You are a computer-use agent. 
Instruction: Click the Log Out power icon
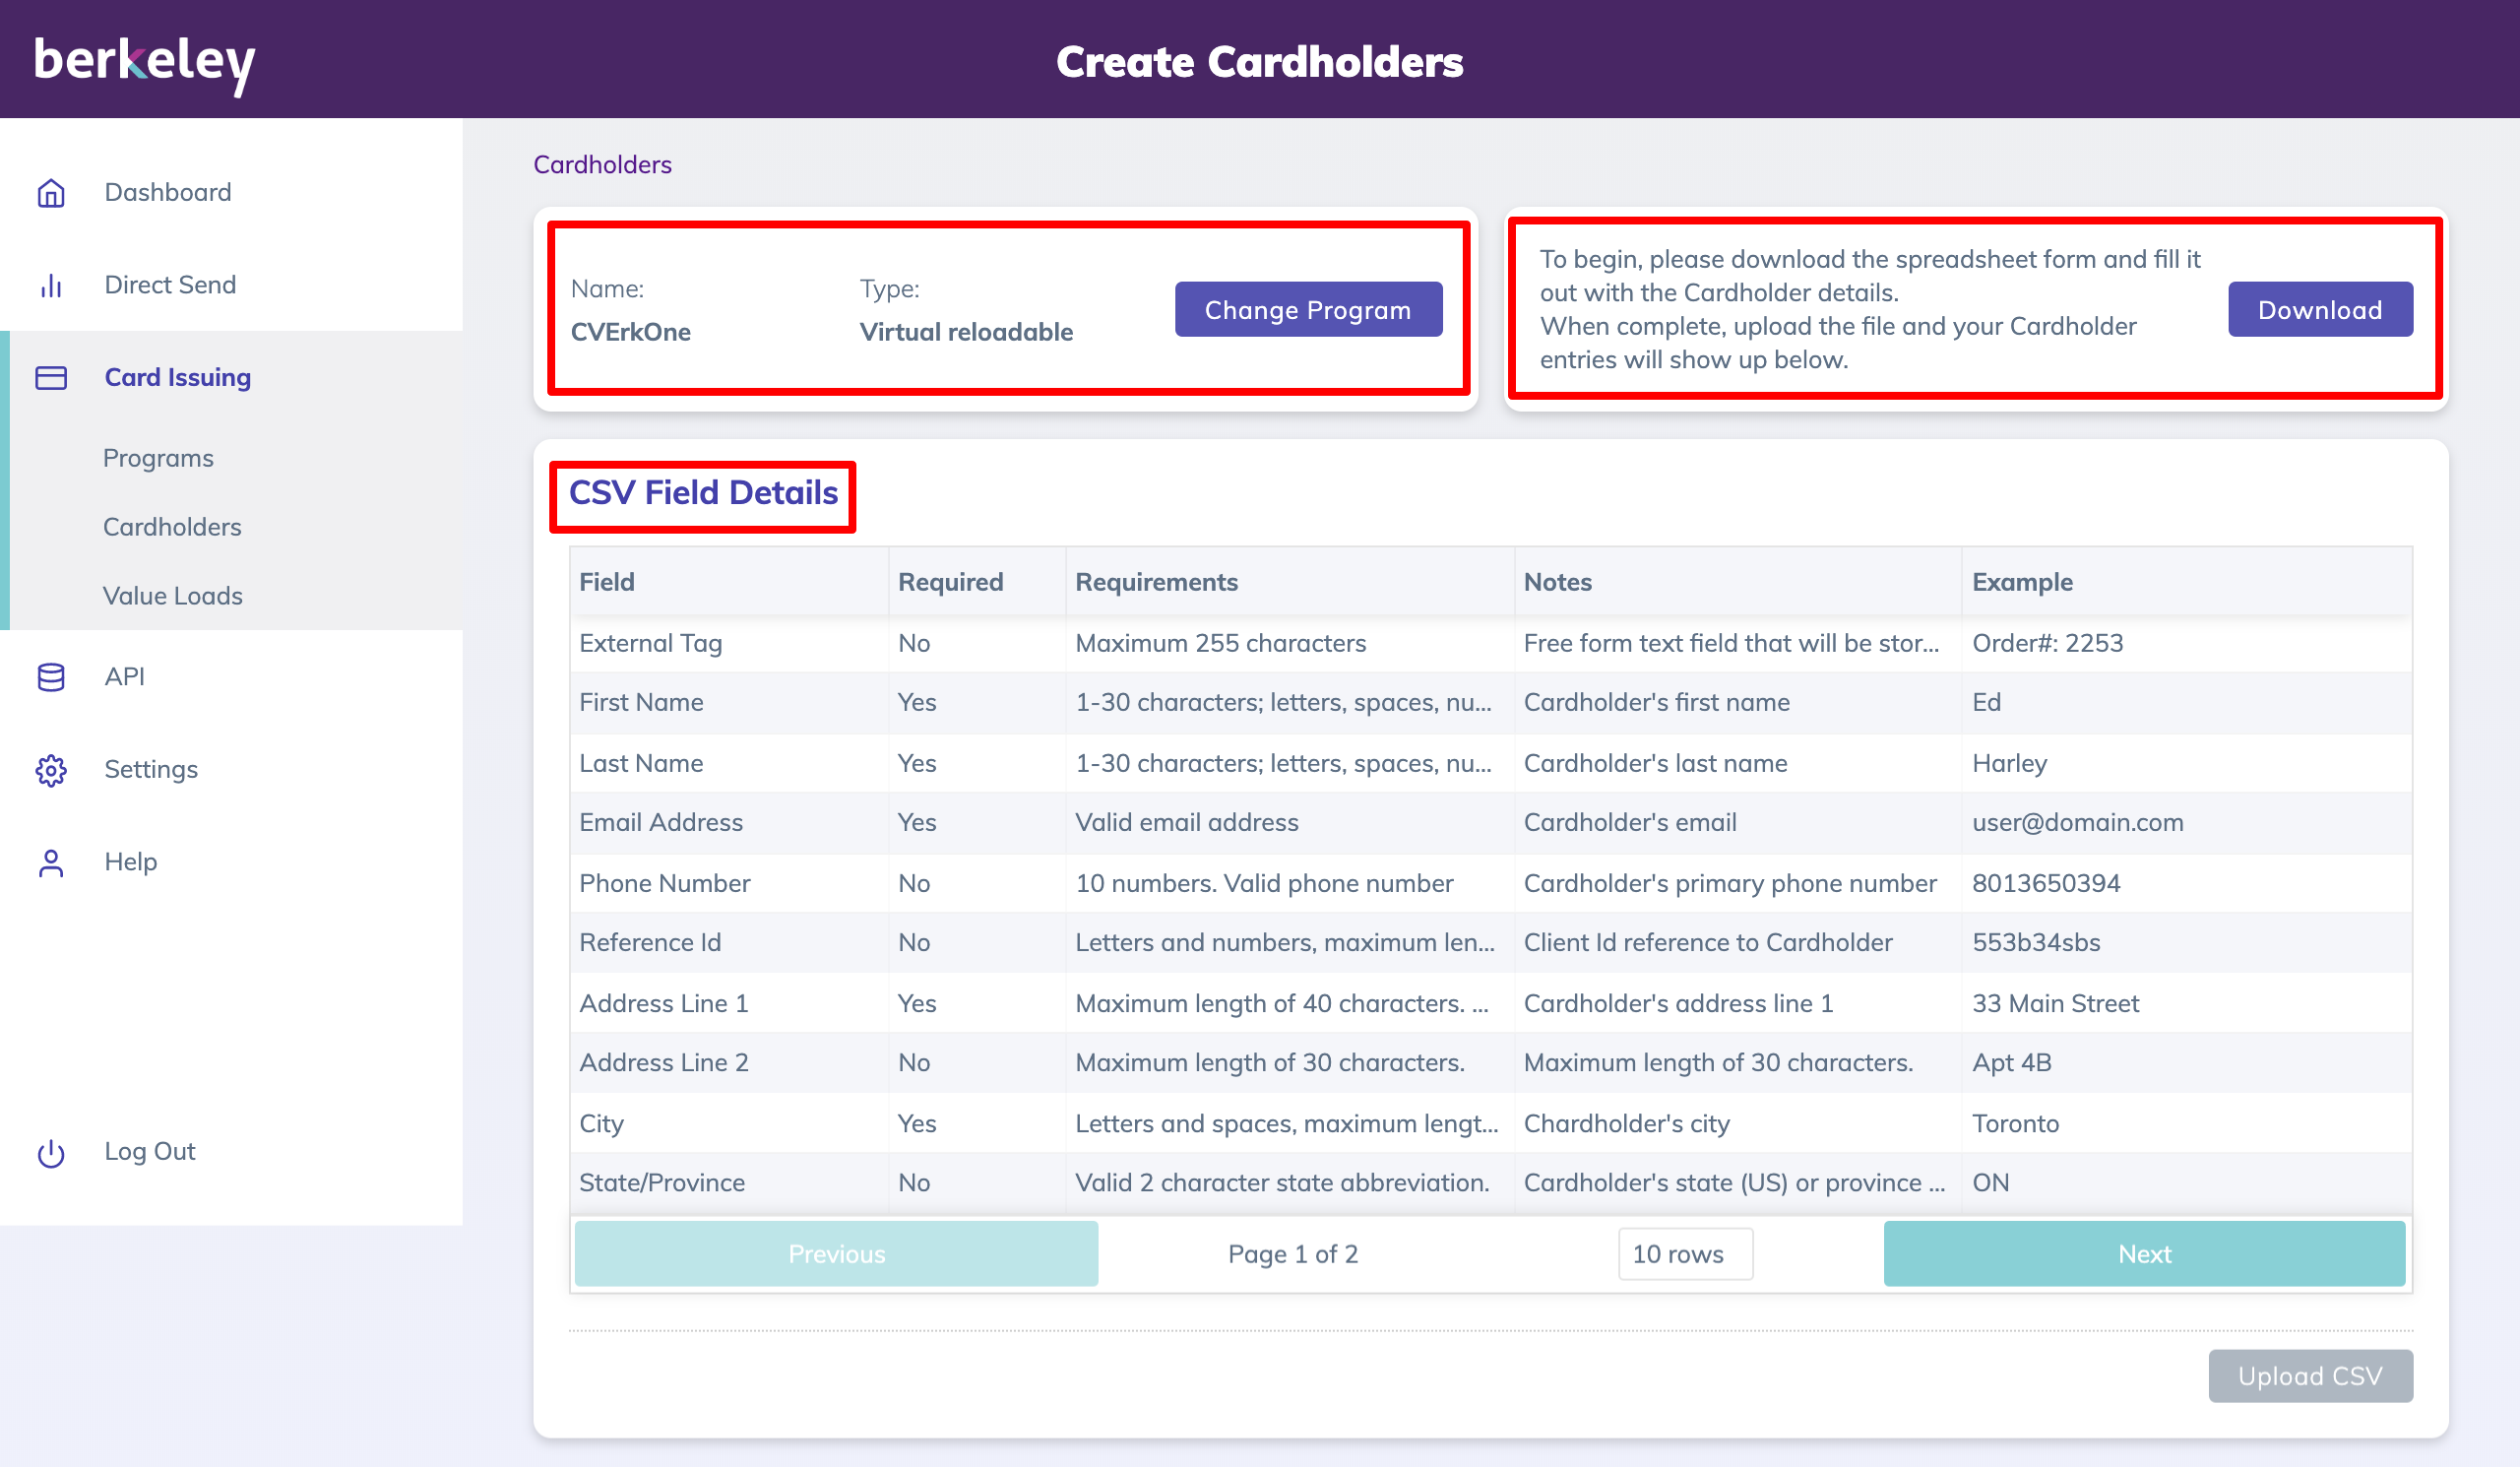pos(51,1152)
